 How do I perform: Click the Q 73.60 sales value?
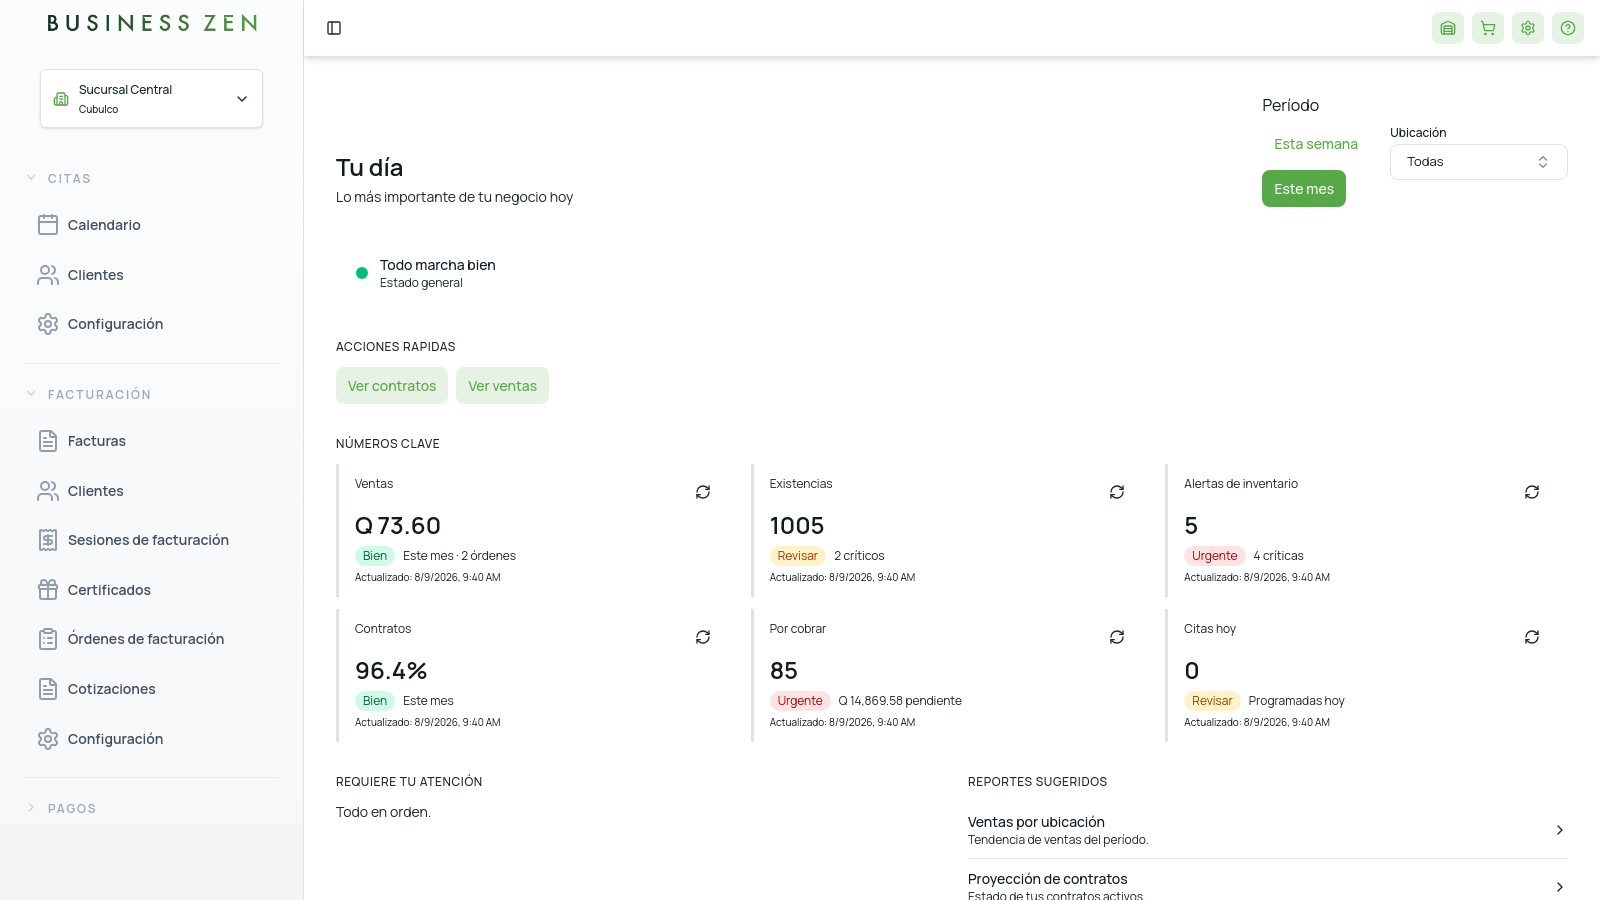[398, 526]
